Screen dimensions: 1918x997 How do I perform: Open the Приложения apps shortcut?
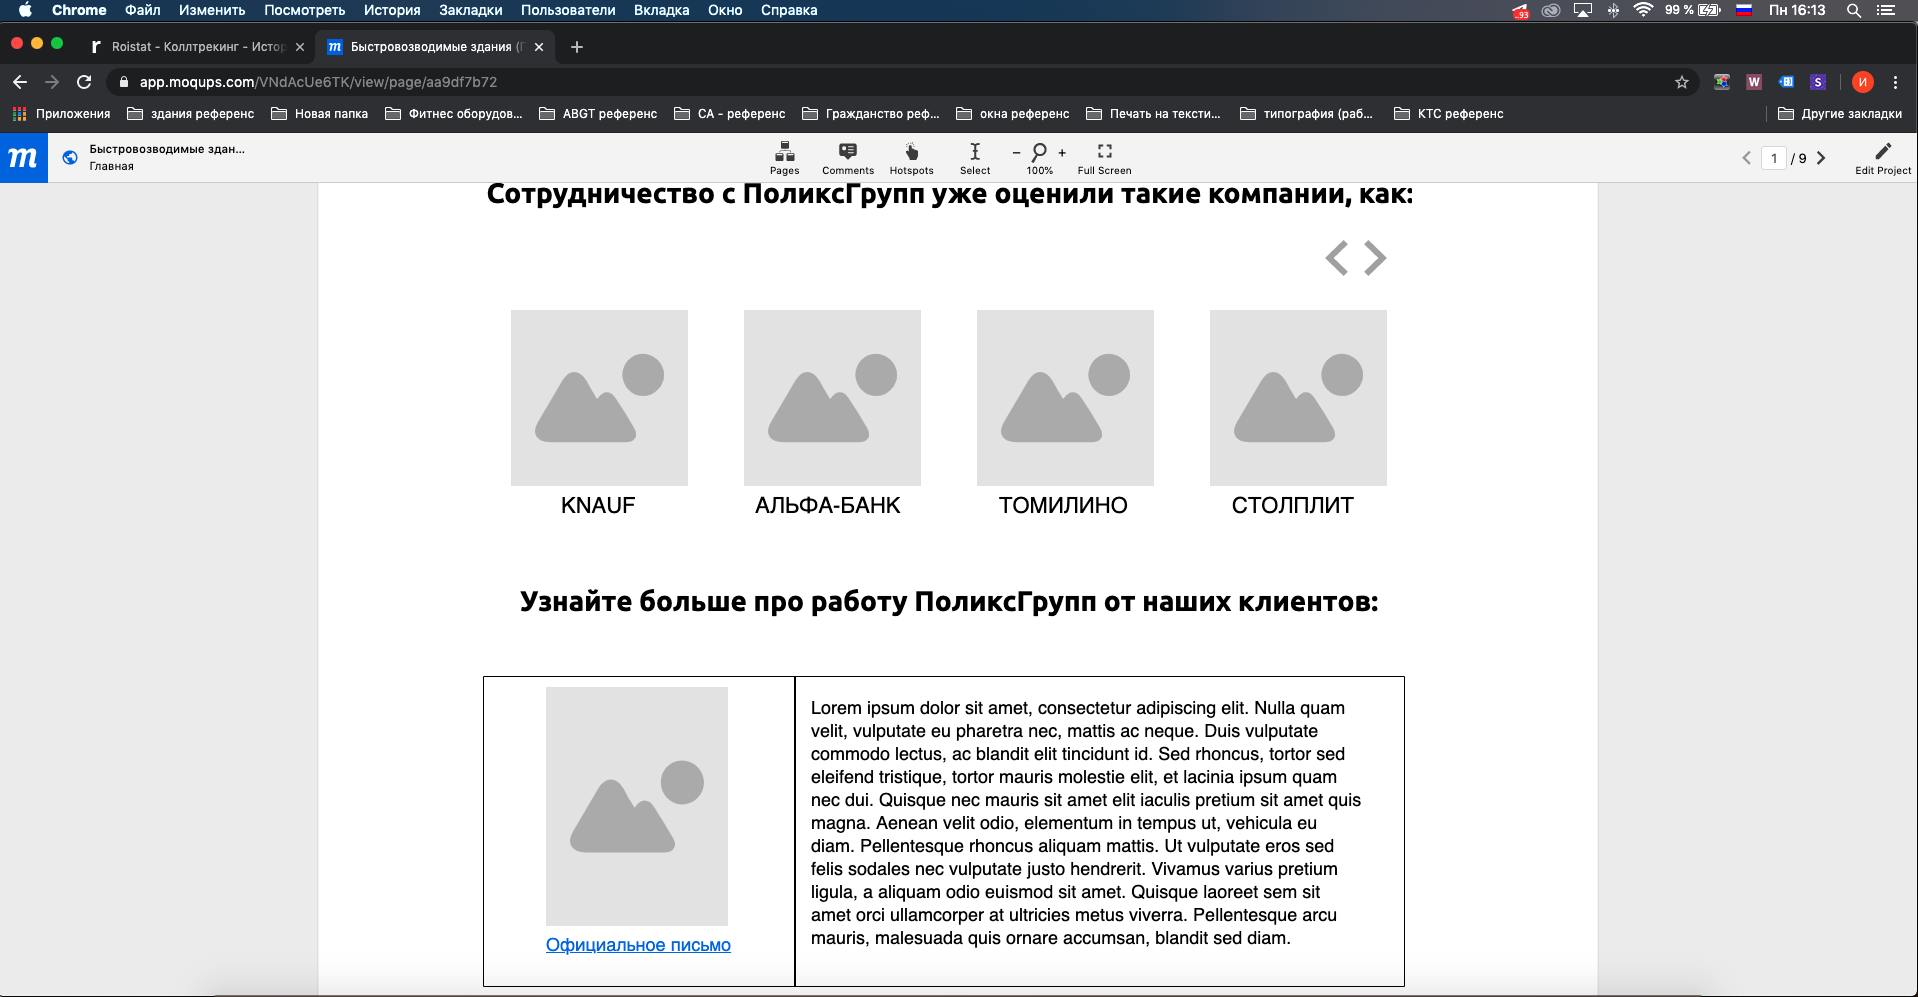[62, 114]
